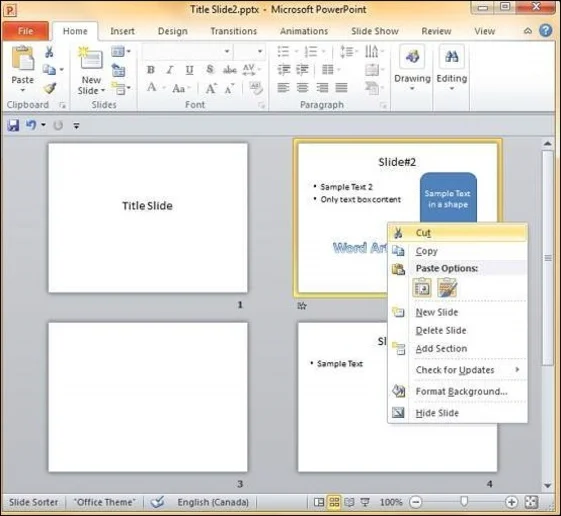This screenshot has height=516, width=561.
Task: Switch to the Animations tab
Action: tap(304, 31)
